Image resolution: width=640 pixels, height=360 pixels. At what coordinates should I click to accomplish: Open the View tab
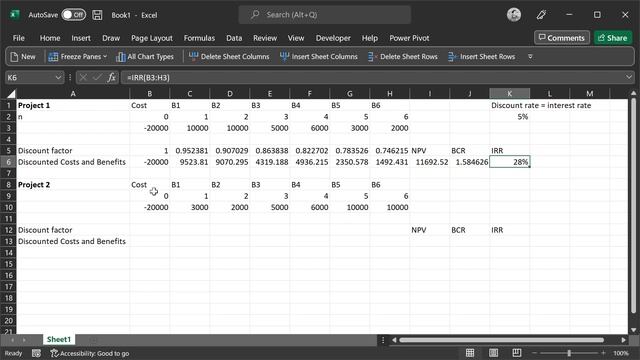(x=296, y=38)
